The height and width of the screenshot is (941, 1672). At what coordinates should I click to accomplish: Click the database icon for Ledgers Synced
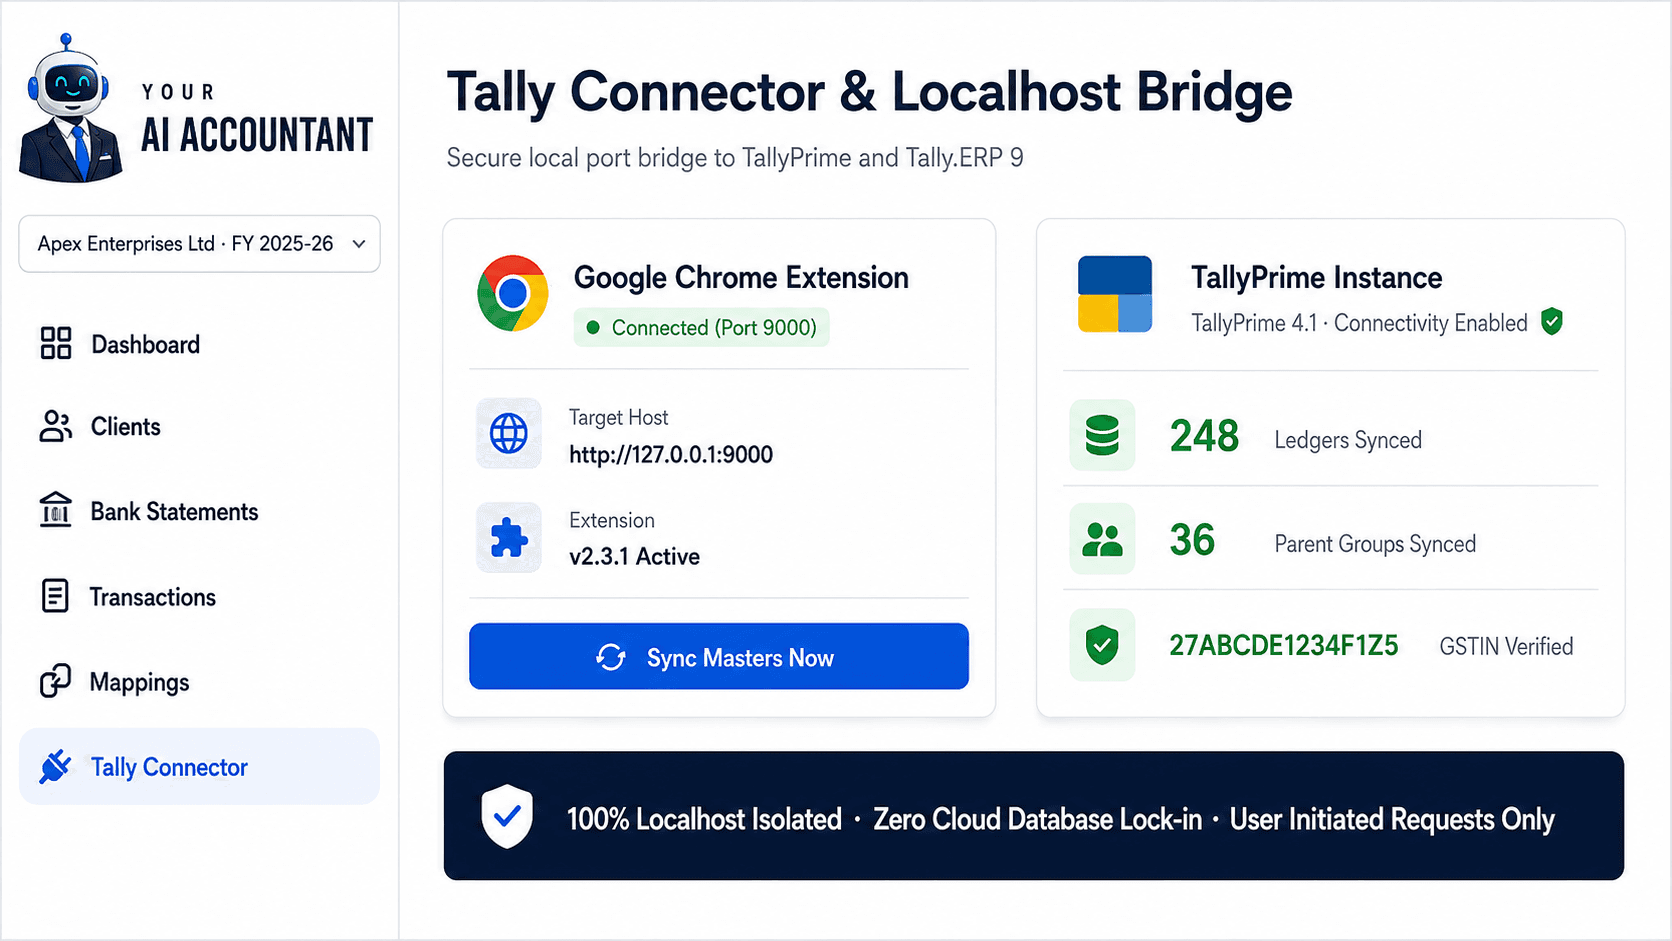pos(1102,435)
